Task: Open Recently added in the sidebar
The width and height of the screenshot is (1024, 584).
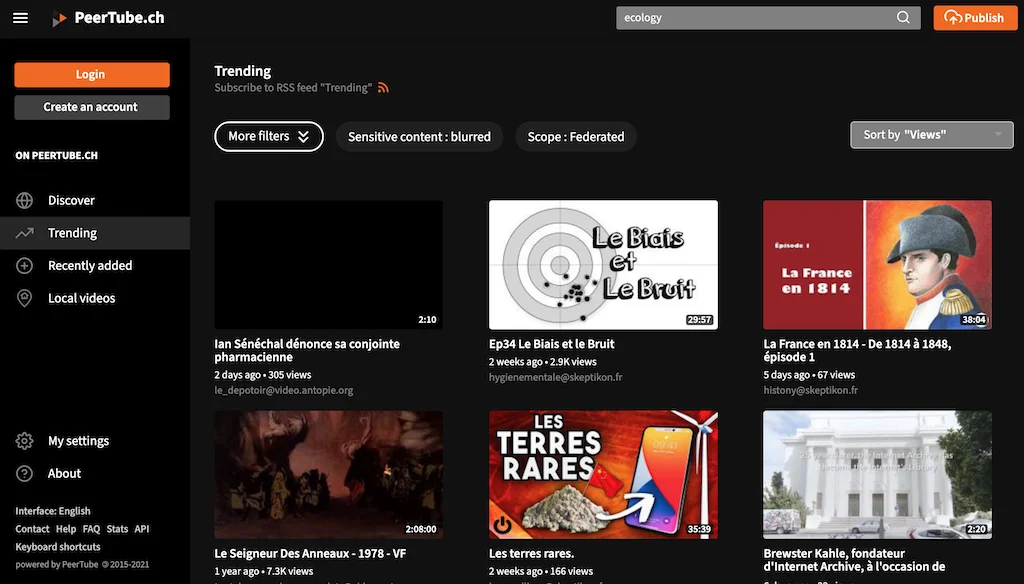Action: (x=95, y=266)
